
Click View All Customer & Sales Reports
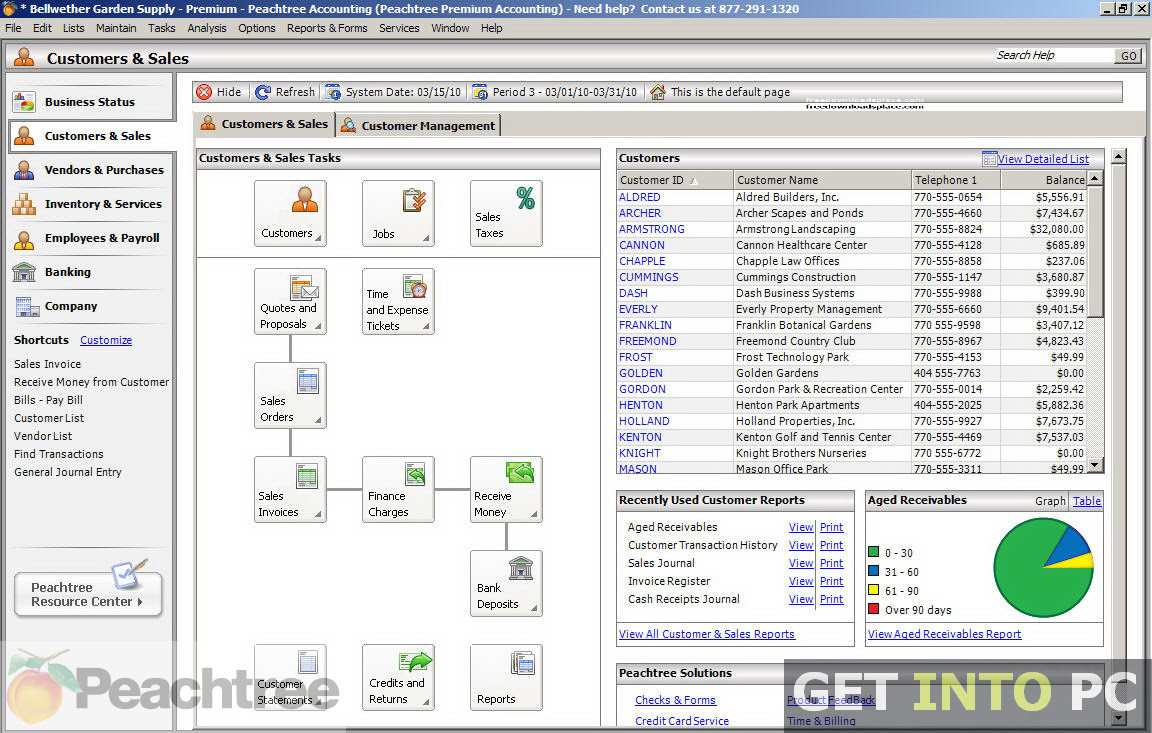pos(707,634)
